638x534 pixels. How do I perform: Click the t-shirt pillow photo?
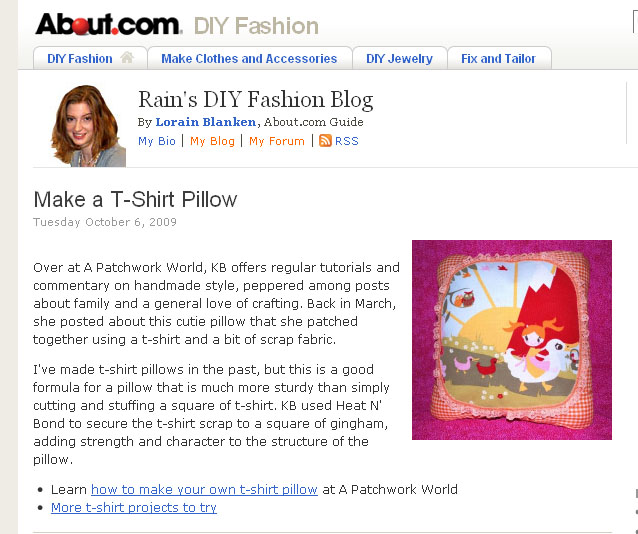pyautogui.click(x=512, y=340)
